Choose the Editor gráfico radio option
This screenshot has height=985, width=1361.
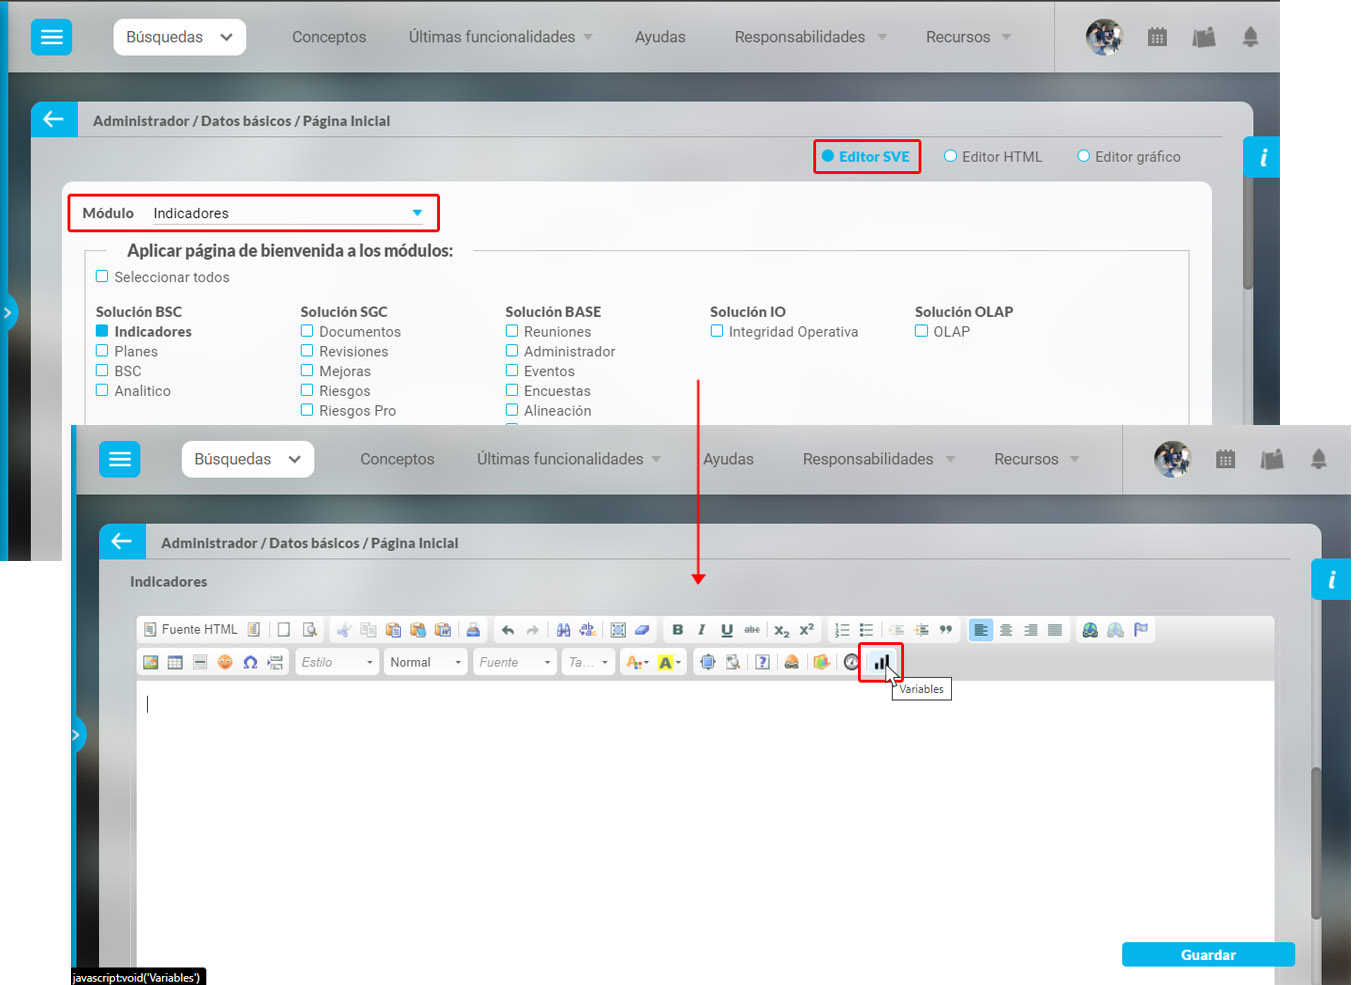tap(1083, 156)
